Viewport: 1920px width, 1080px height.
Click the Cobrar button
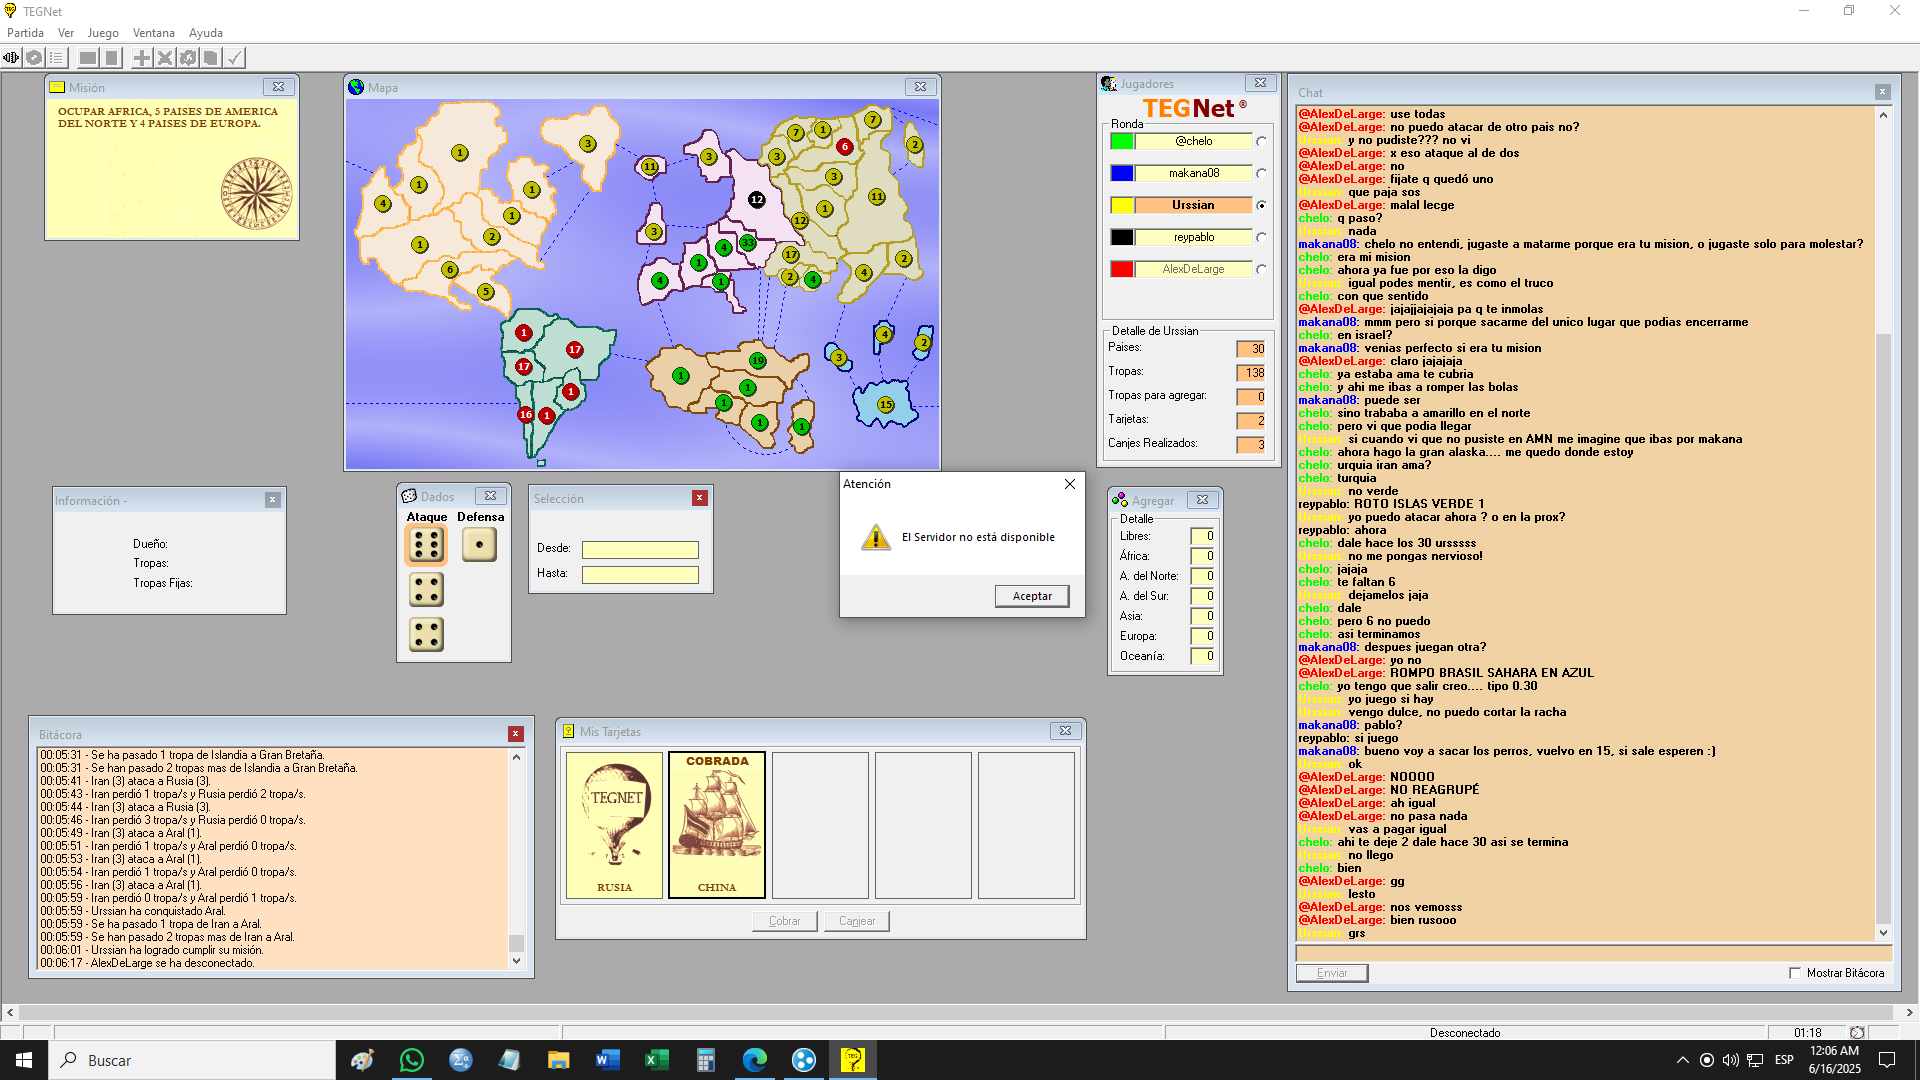pyautogui.click(x=784, y=921)
